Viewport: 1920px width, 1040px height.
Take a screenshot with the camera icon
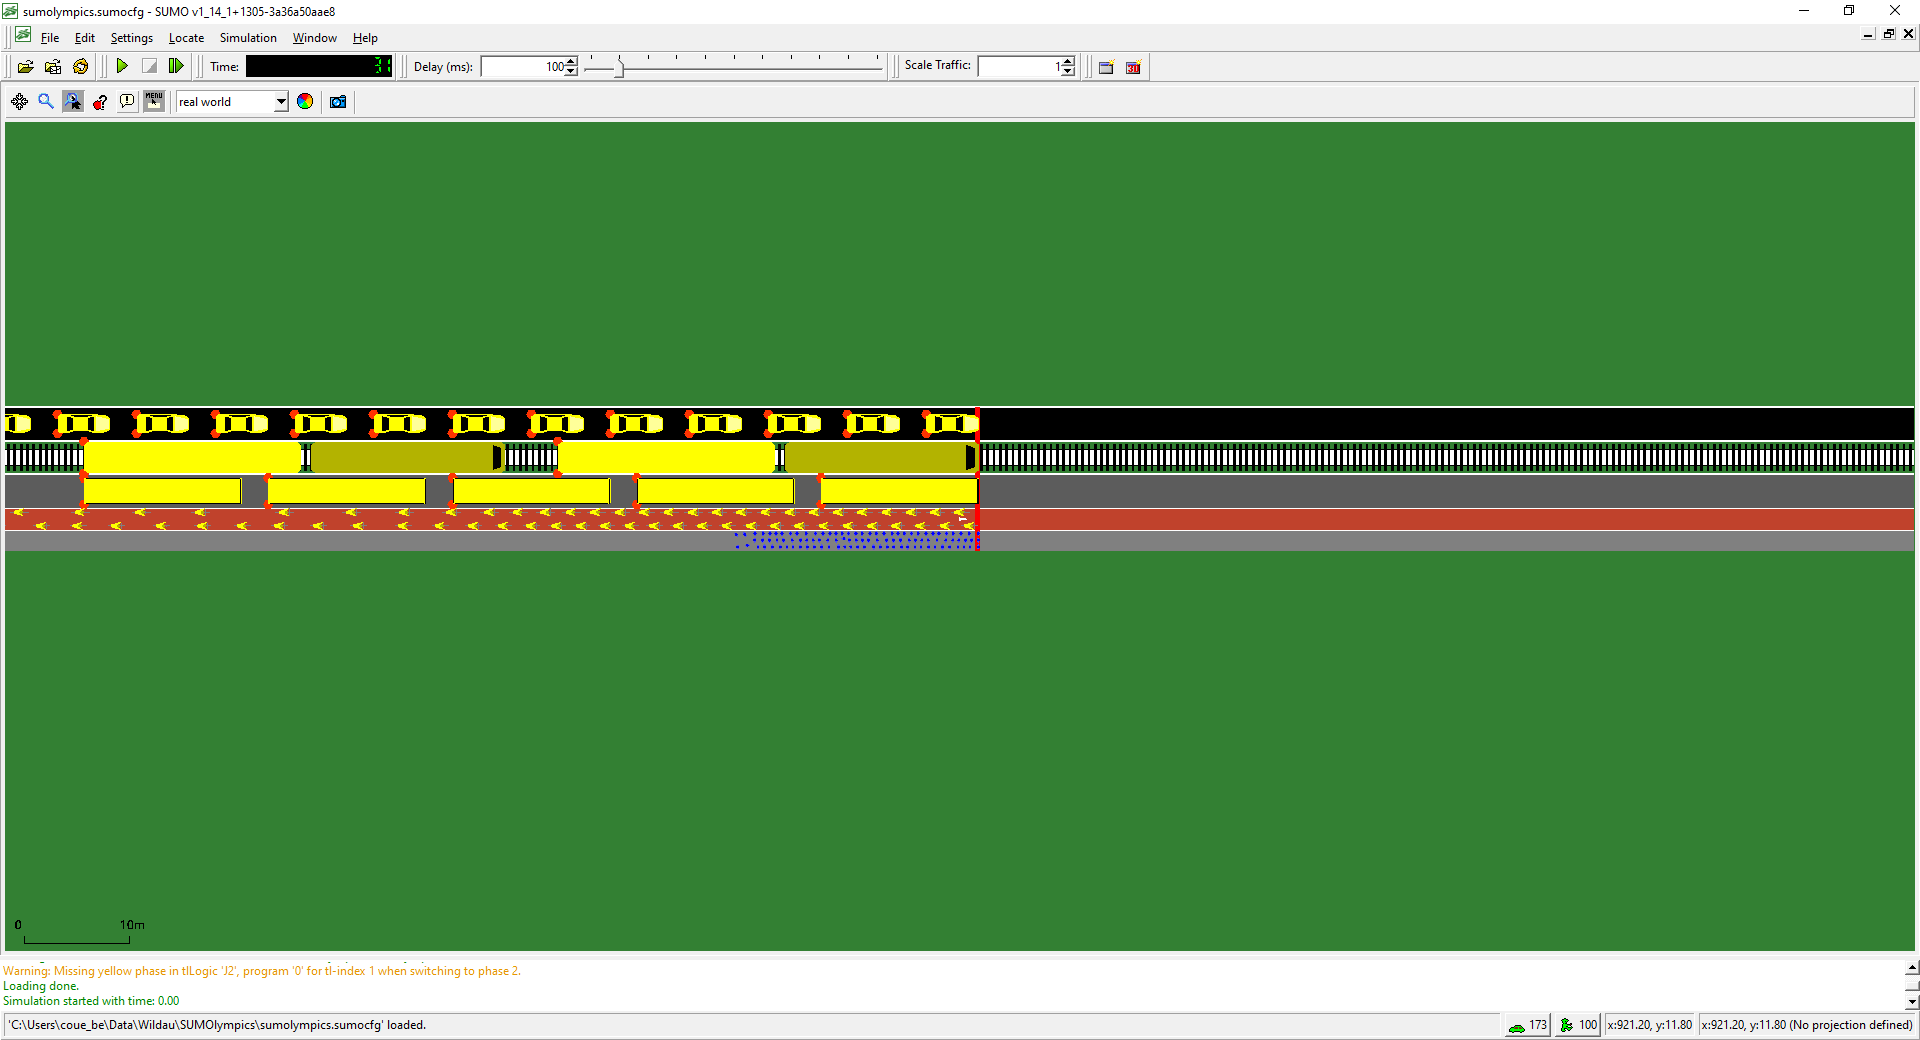point(338,102)
